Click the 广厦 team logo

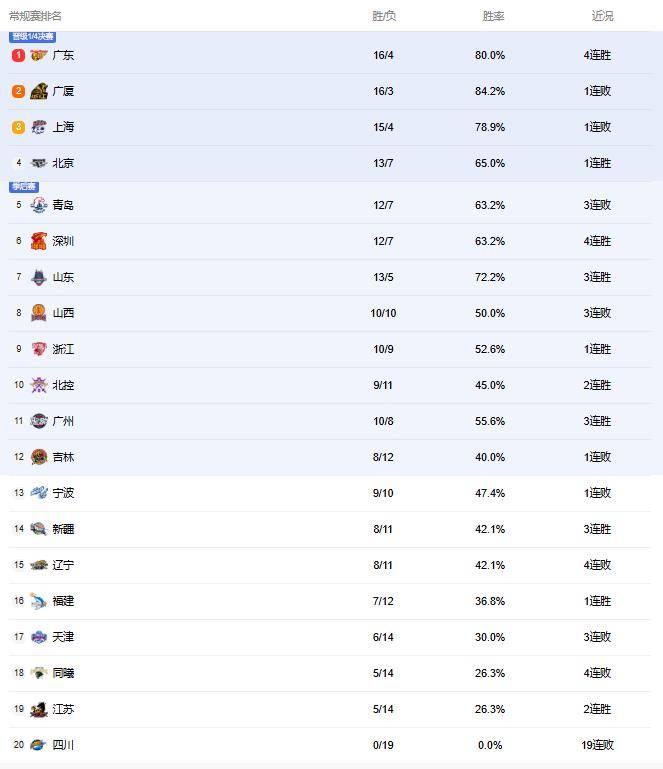[39, 91]
